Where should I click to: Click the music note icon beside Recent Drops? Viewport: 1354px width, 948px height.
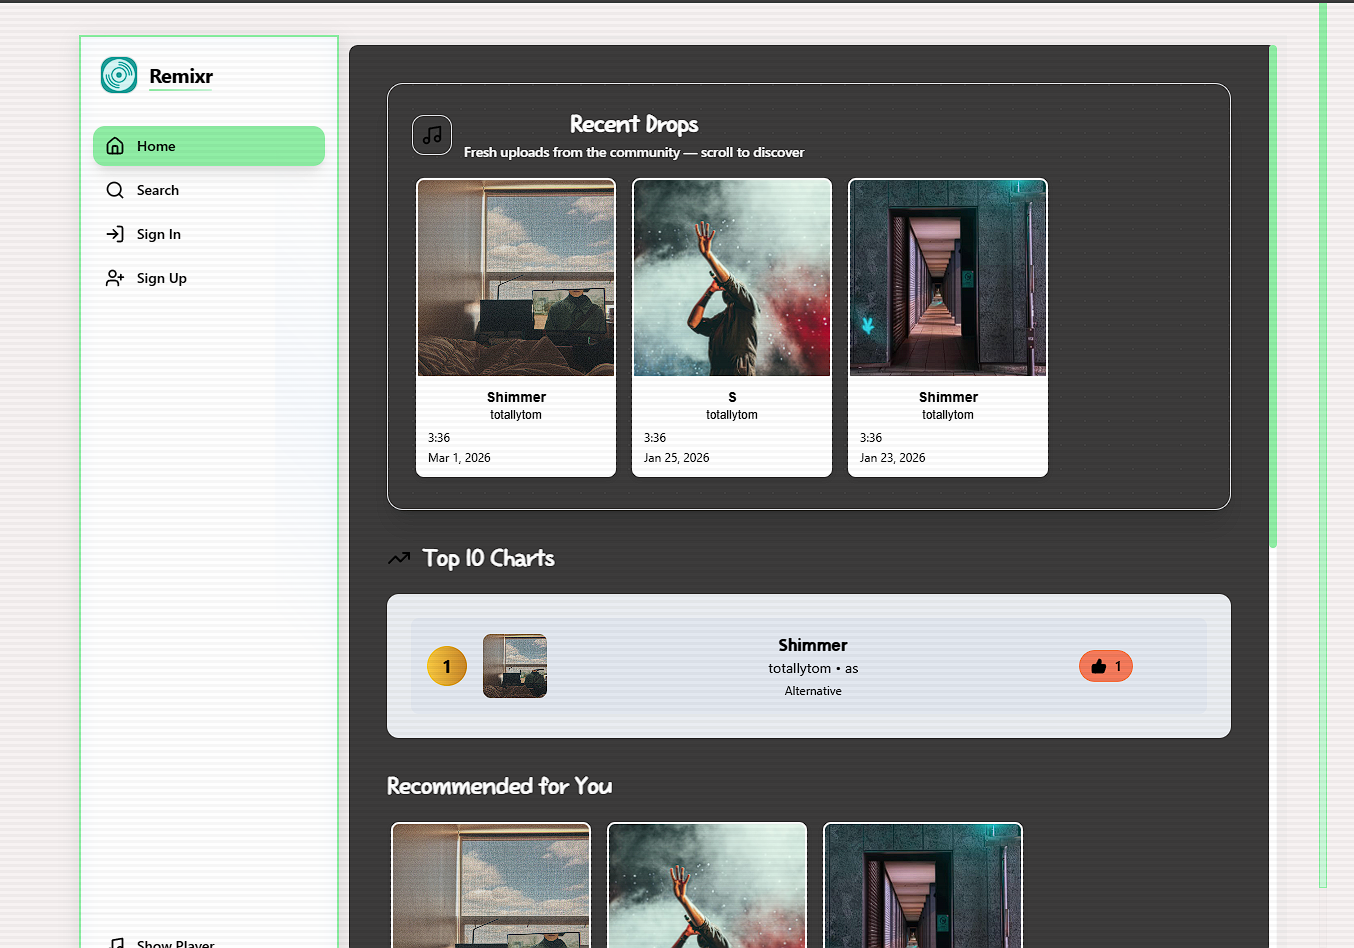click(431, 135)
